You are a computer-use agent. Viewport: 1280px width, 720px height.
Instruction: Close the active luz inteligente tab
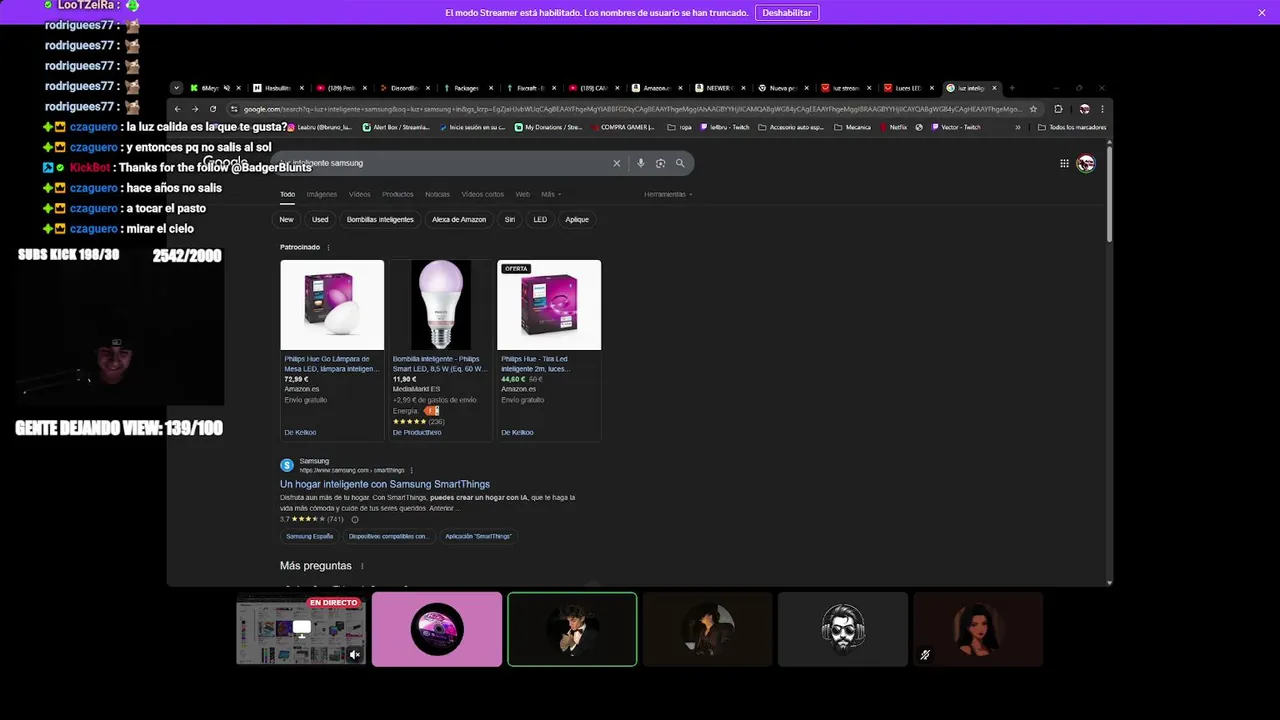(994, 88)
